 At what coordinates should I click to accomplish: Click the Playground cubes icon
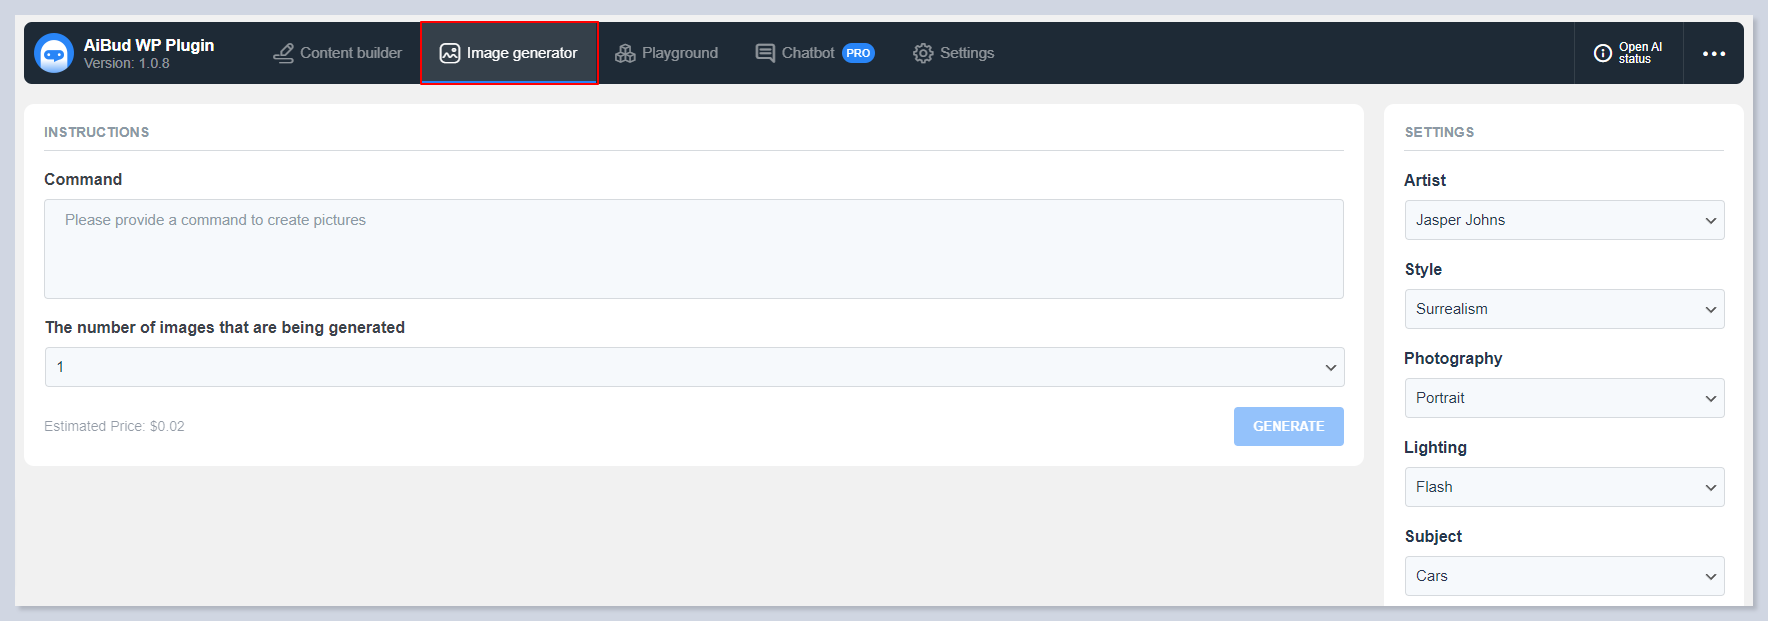(625, 53)
